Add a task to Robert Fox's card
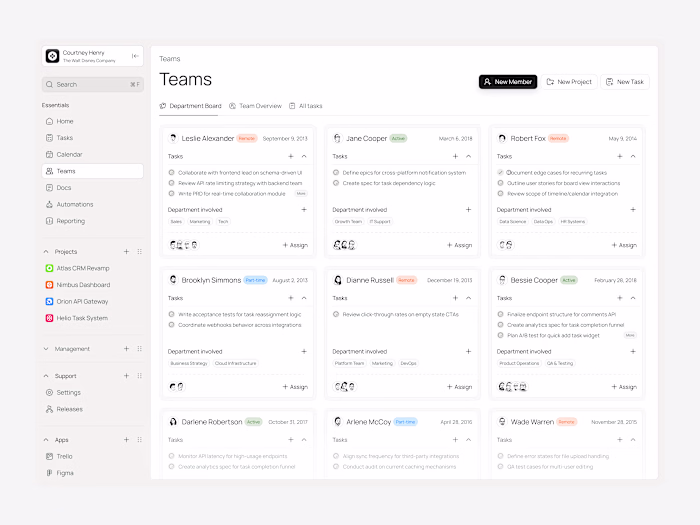700x525 pixels. point(620,156)
